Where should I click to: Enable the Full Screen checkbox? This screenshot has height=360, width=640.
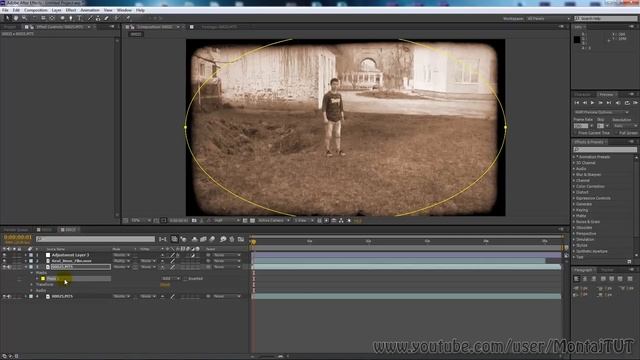617,133
